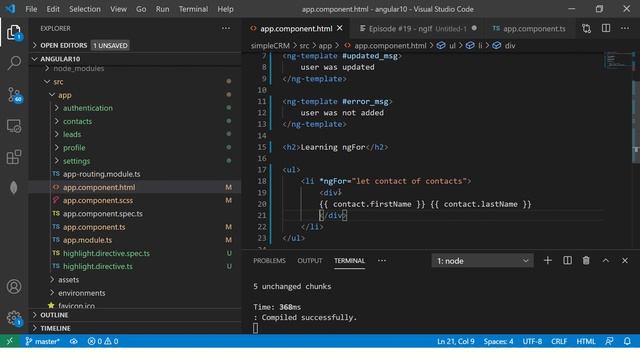Click the errors and warnings indicator
This screenshot has width=640, height=360.
coord(103,341)
